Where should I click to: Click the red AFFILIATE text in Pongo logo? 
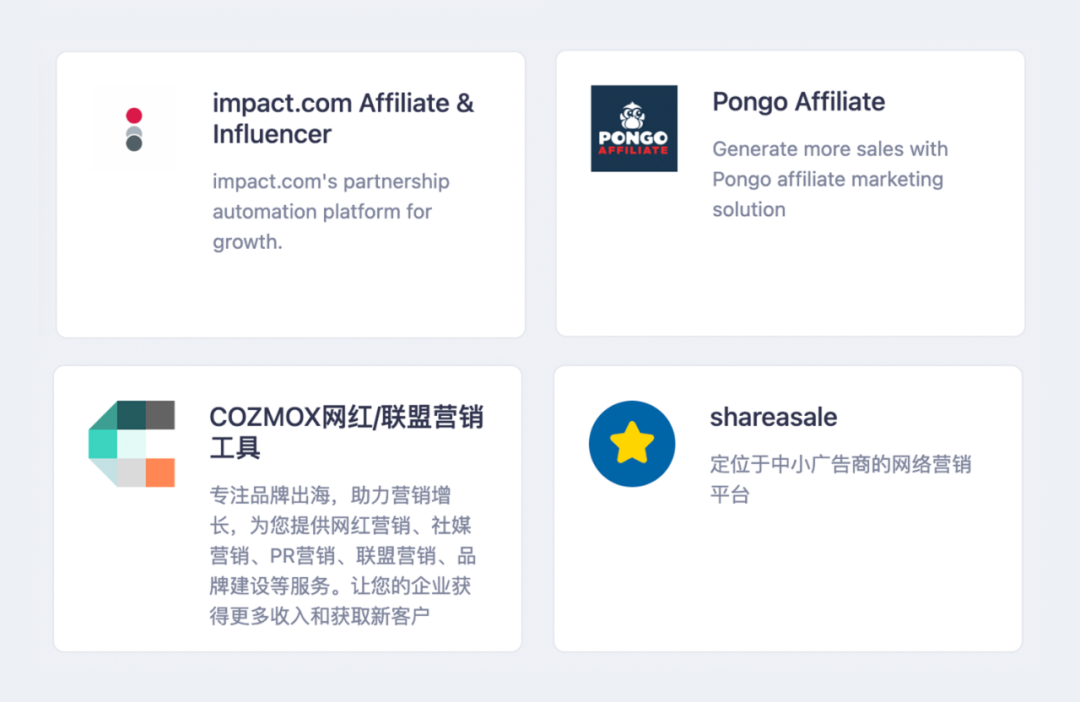634,152
